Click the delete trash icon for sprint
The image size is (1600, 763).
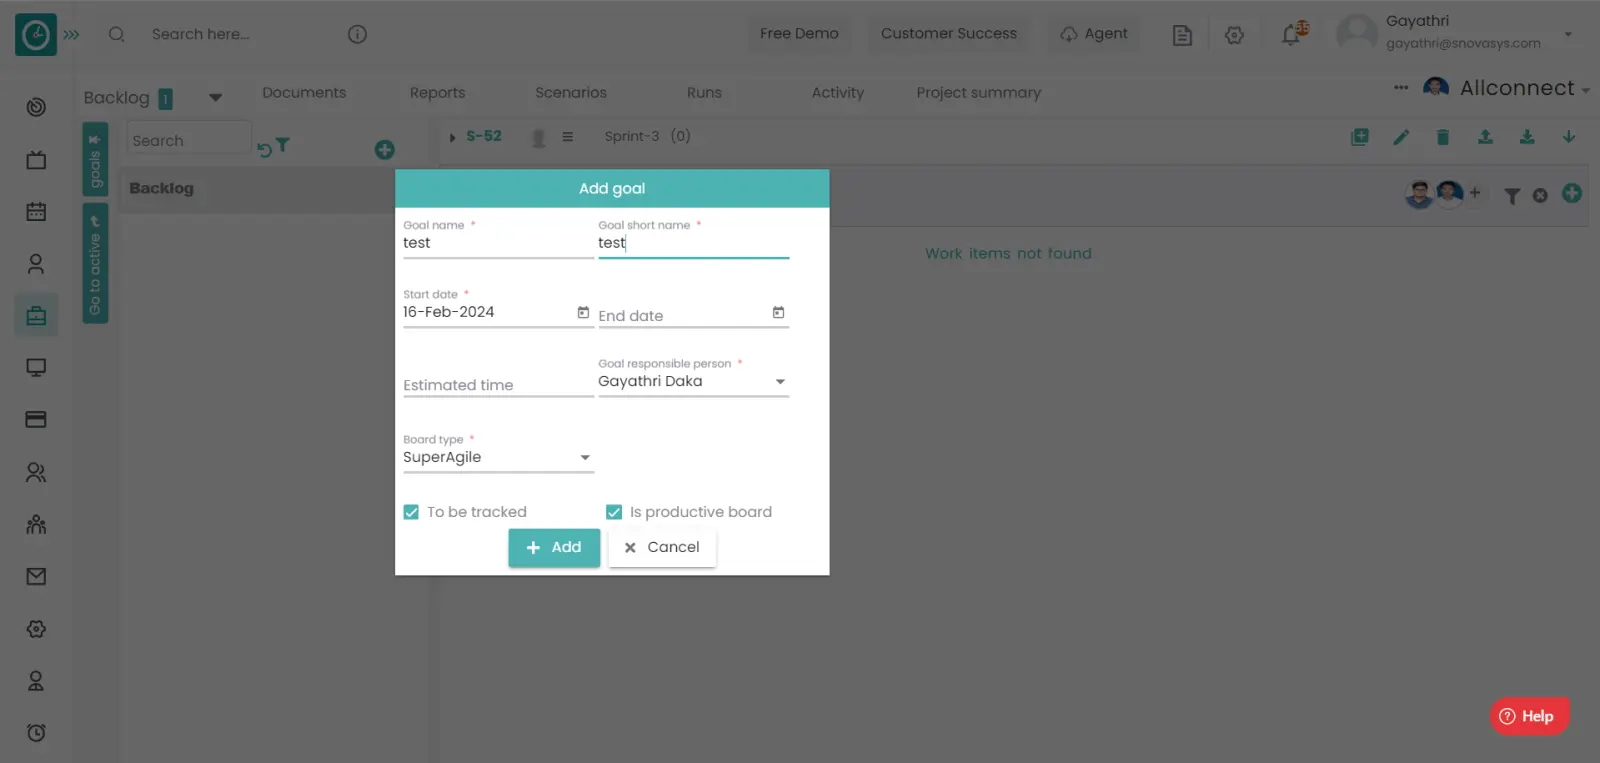[x=1443, y=138]
